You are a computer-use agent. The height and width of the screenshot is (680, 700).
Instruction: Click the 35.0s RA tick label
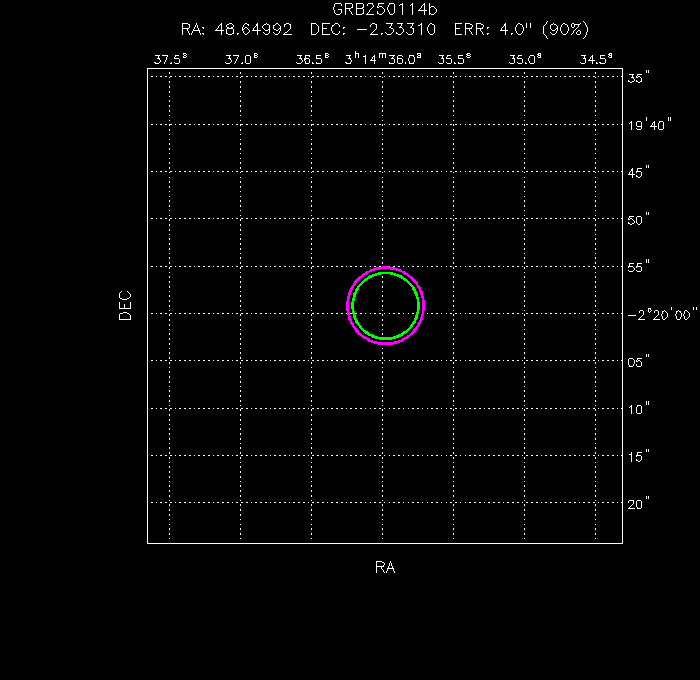[x=525, y=59]
